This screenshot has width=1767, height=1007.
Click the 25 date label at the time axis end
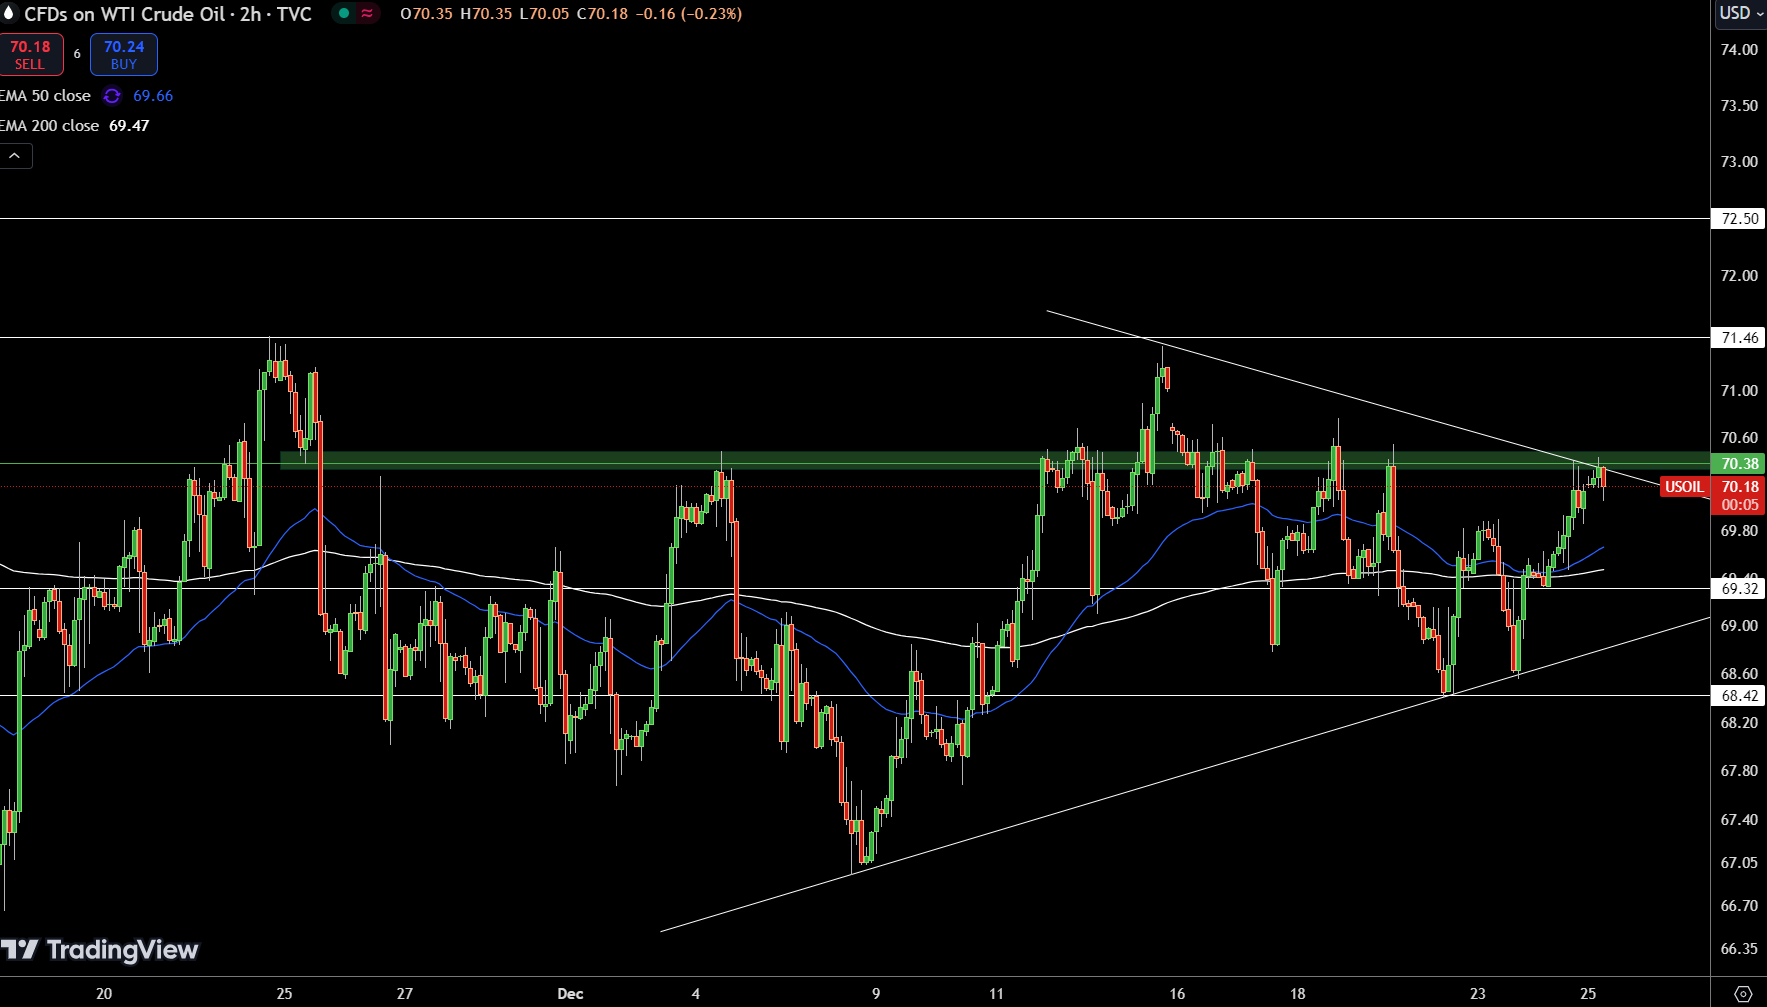click(x=1588, y=994)
